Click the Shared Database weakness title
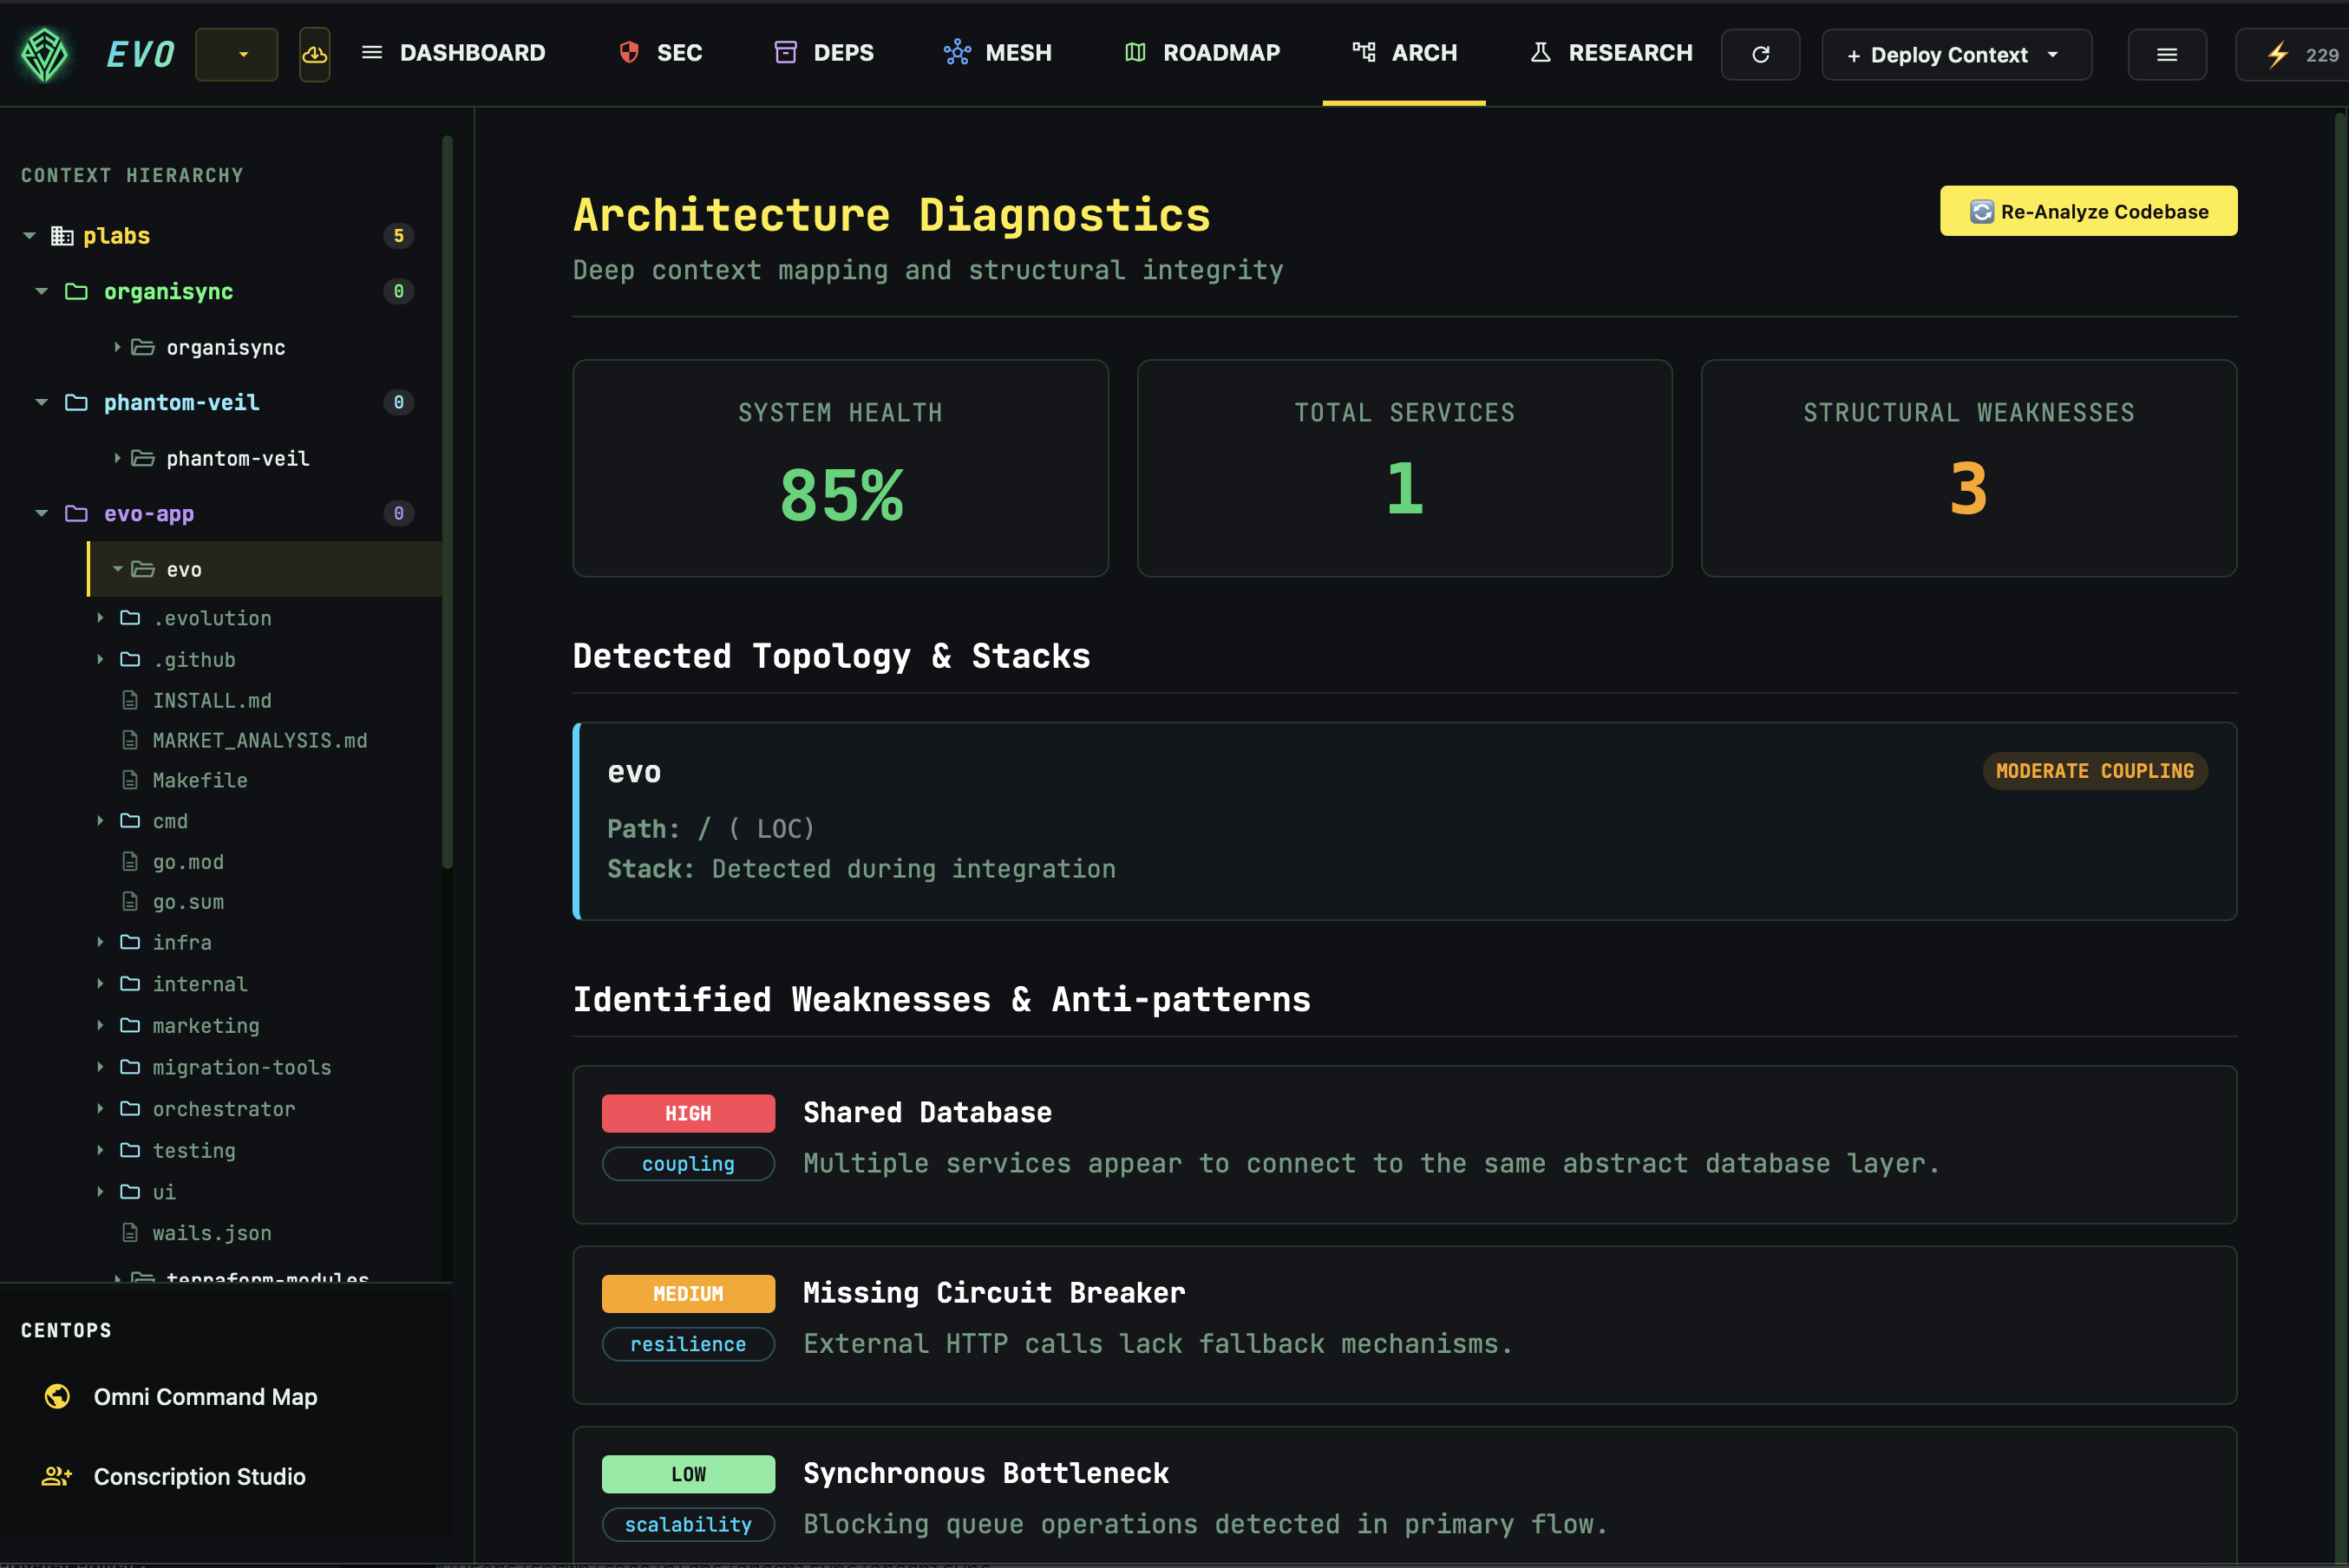The image size is (2349, 1568). coord(927,1112)
